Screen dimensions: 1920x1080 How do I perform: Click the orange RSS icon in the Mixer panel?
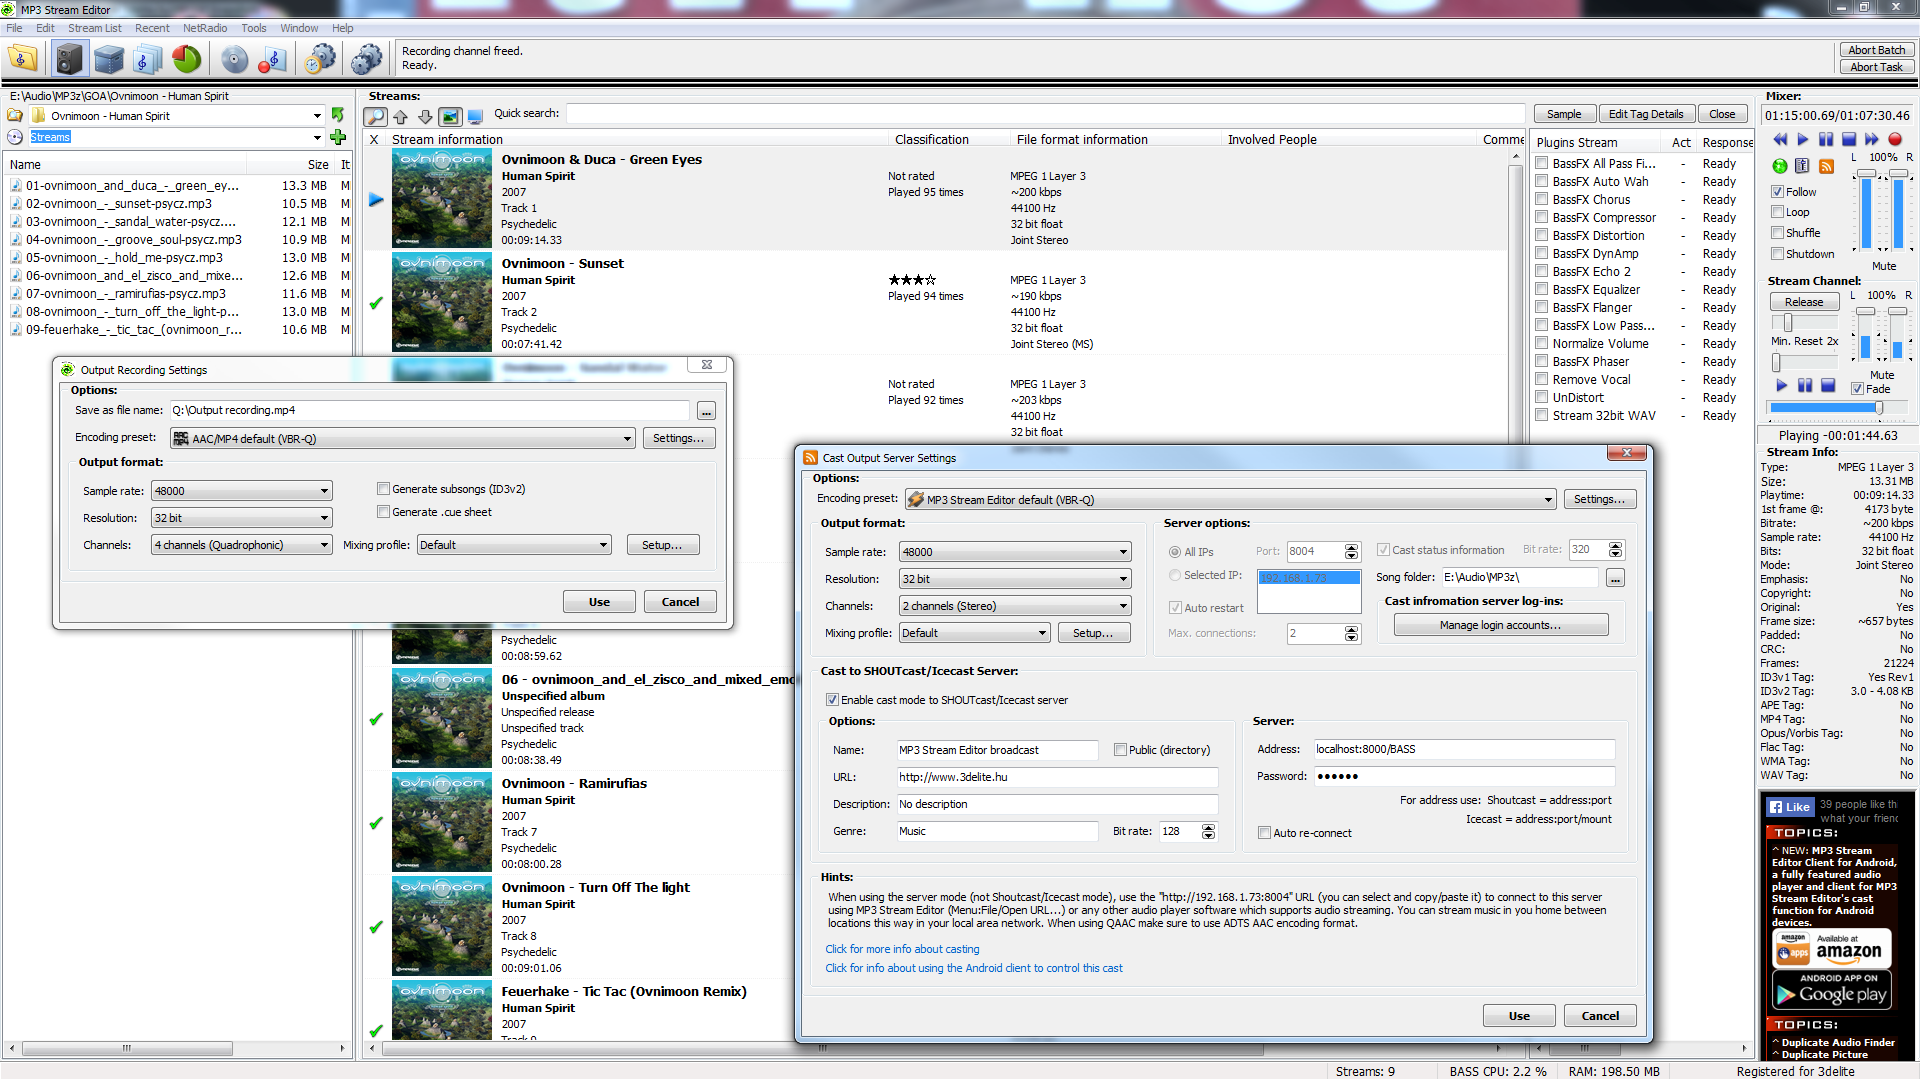pyautogui.click(x=1825, y=167)
